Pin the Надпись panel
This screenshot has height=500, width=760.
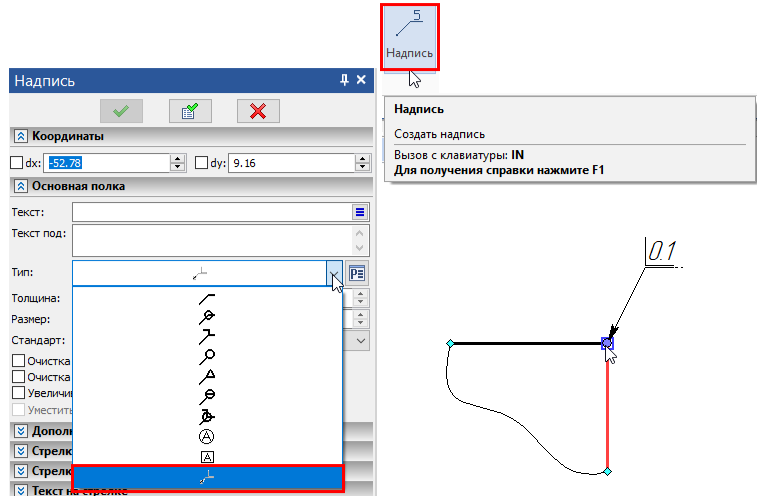pos(344,80)
